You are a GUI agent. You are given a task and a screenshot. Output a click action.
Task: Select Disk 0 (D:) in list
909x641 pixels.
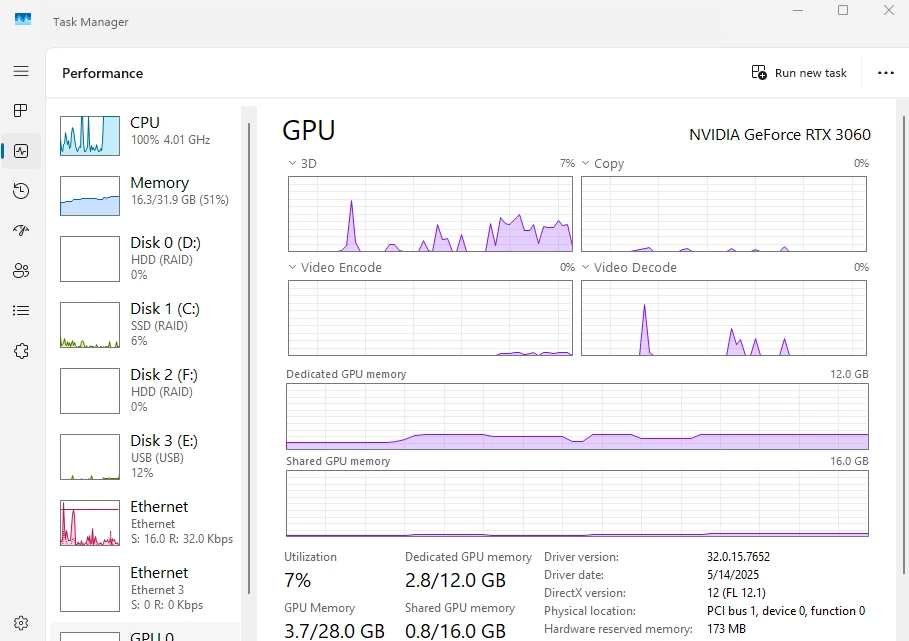(x=145, y=258)
